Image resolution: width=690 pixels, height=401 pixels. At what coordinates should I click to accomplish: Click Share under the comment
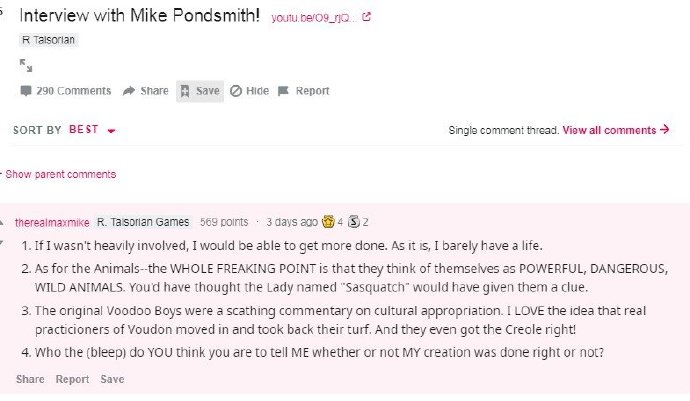(30, 379)
